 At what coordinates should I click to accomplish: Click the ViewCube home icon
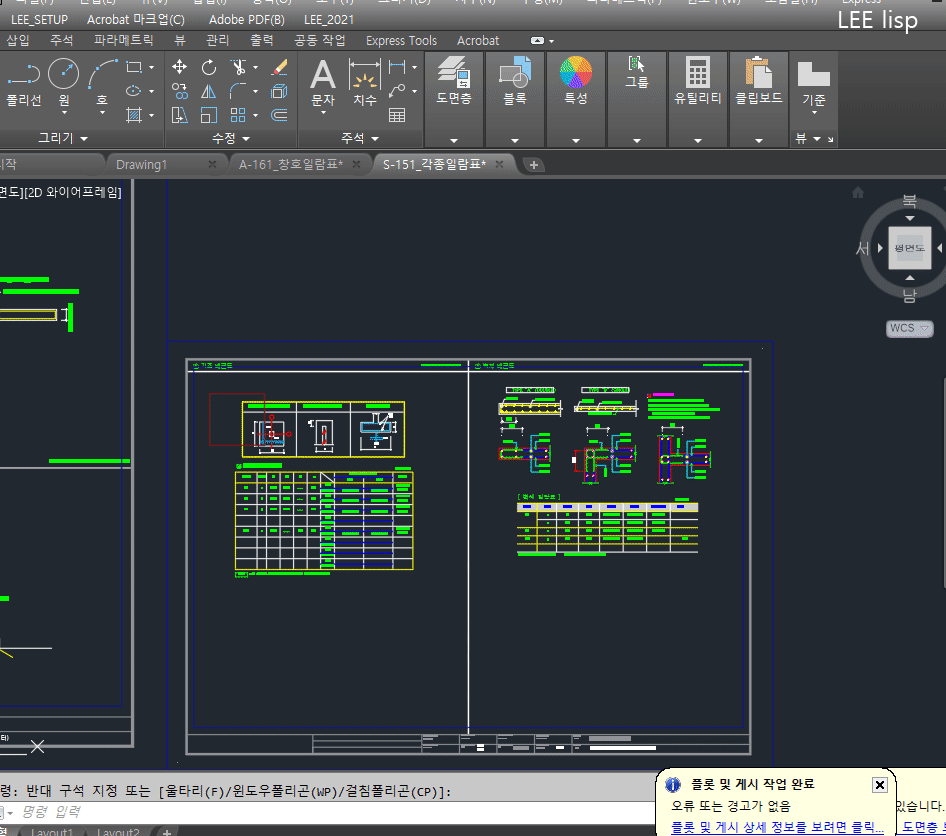pyautogui.click(x=857, y=192)
